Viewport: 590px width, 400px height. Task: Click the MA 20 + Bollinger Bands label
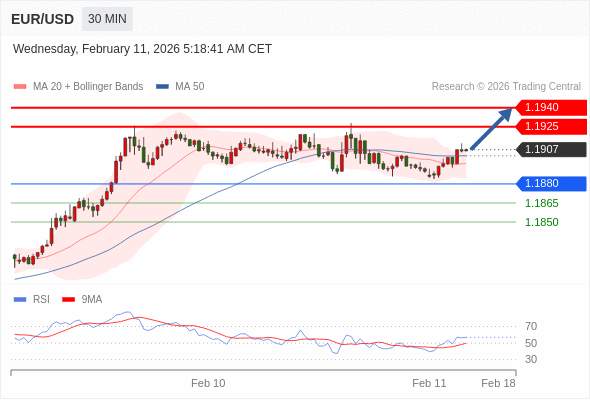coord(88,87)
